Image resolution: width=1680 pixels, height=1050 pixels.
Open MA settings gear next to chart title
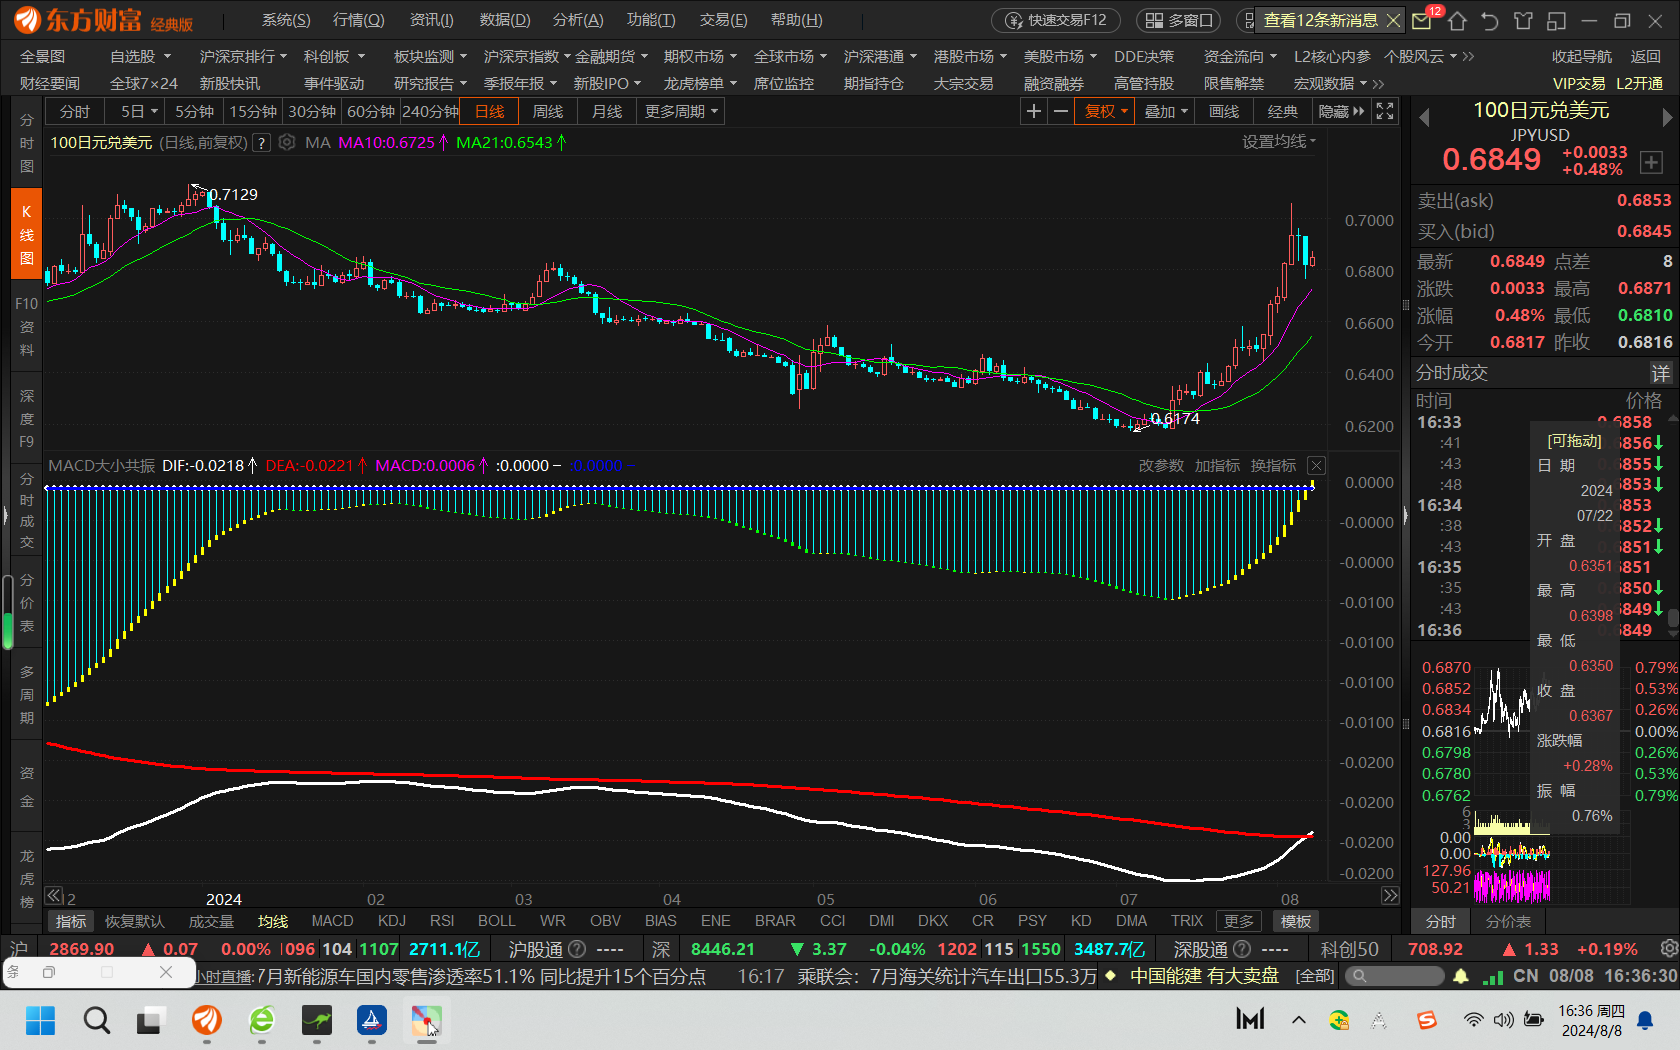coord(287,142)
